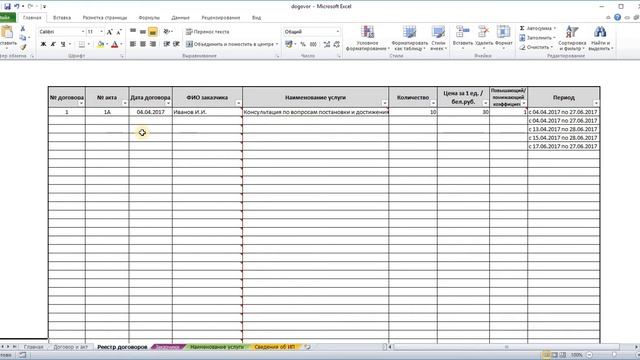The image size is (640, 360).
Task: Open the Разметка страницы ribbon tab
Action: pos(104,18)
